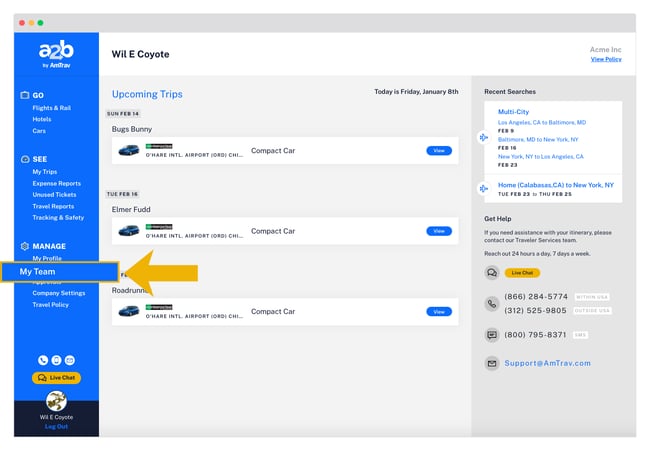Open My Team in the Manage menu
Screen dimensions: 650x451
pos(40,272)
